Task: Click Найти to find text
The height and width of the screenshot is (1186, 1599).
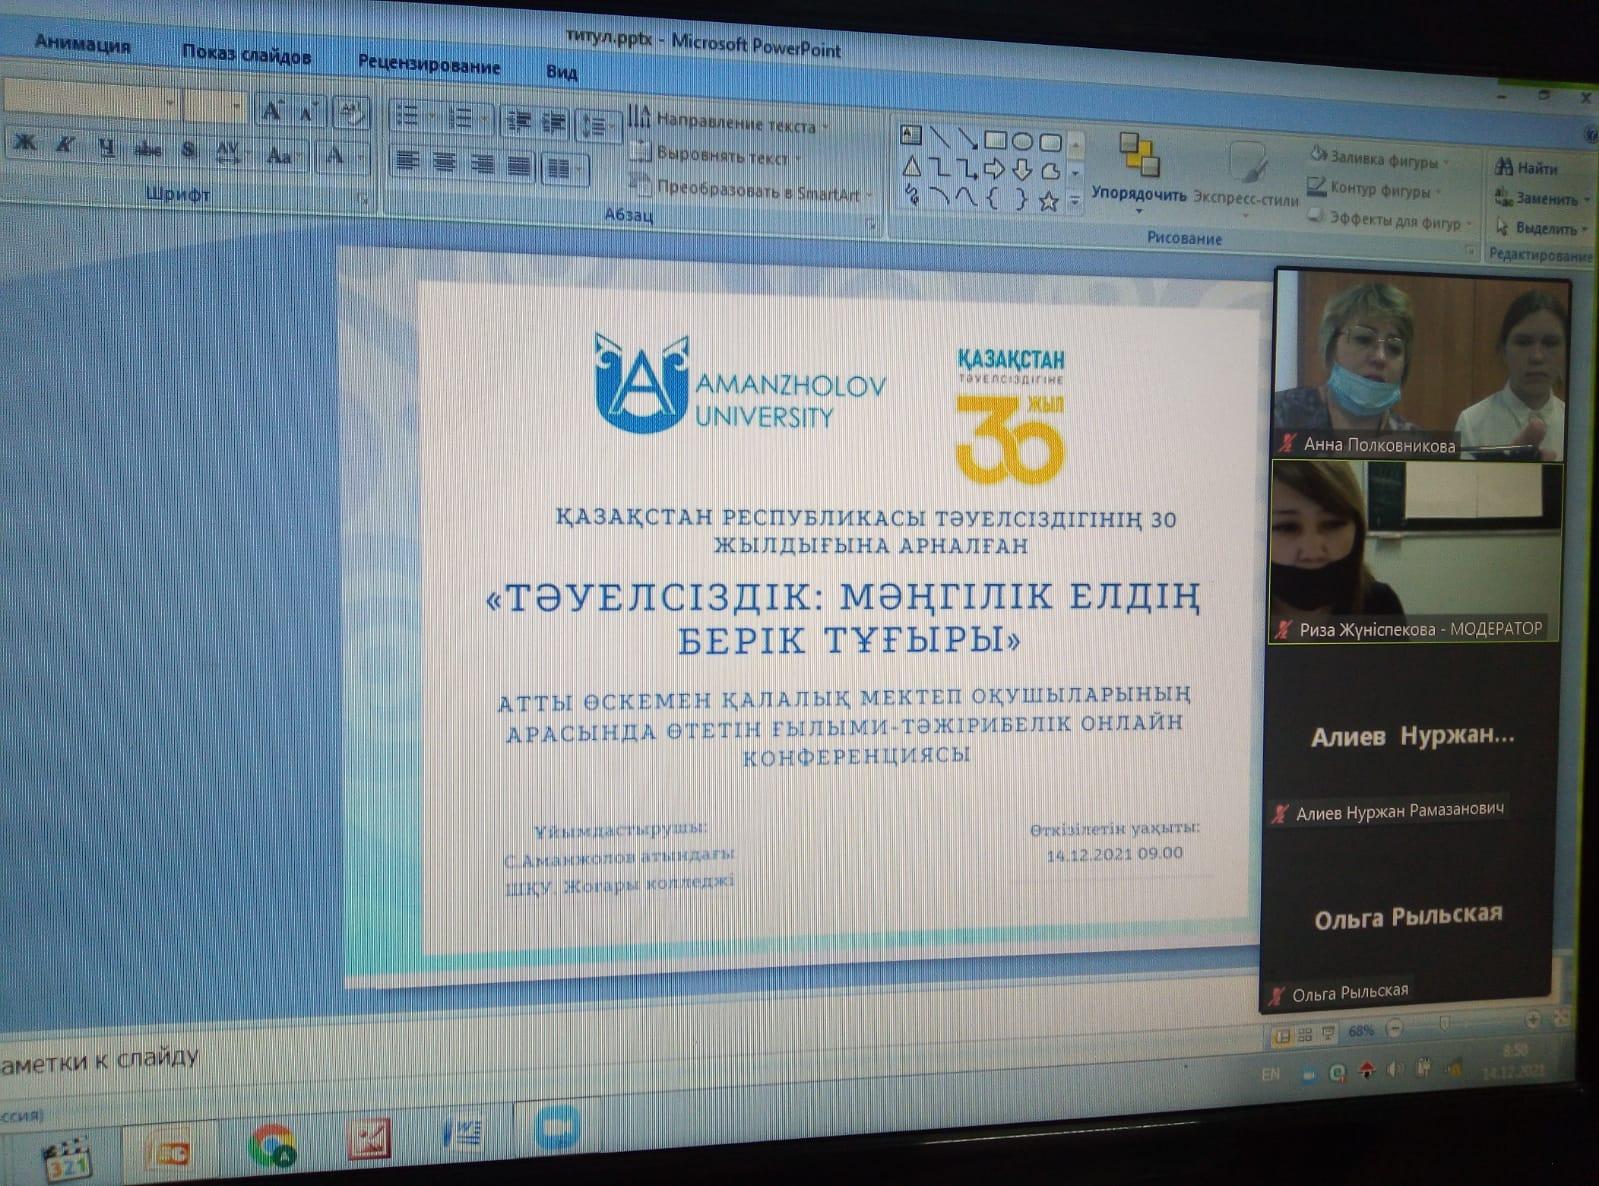Action: (x=1528, y=167)
